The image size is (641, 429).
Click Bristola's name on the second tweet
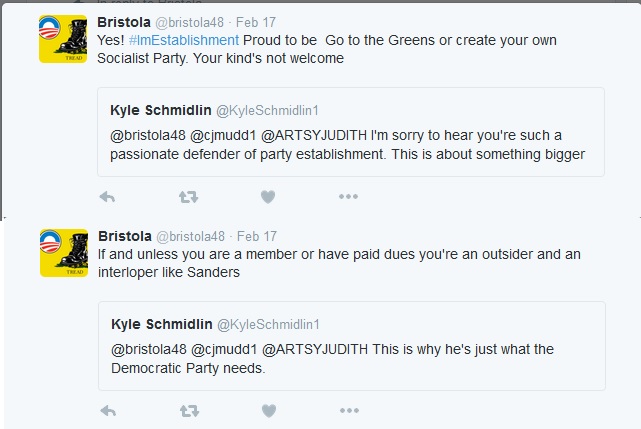[x=123, y=236]
